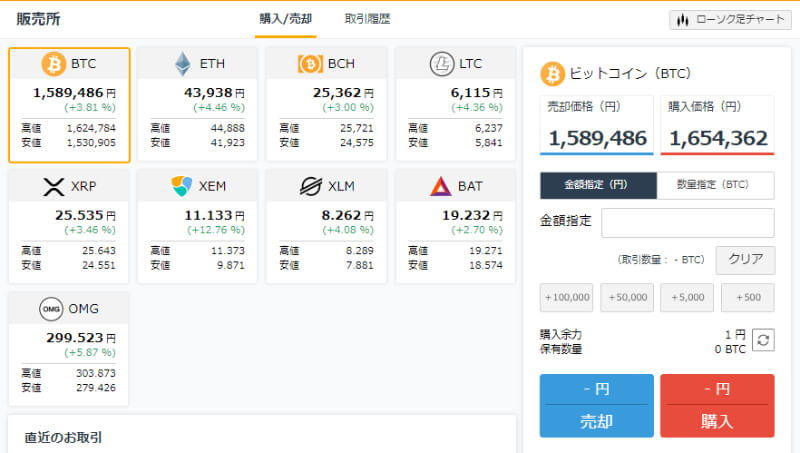
Task: Choose the BCH Bitcoin Cash icon
Action: 310,64
